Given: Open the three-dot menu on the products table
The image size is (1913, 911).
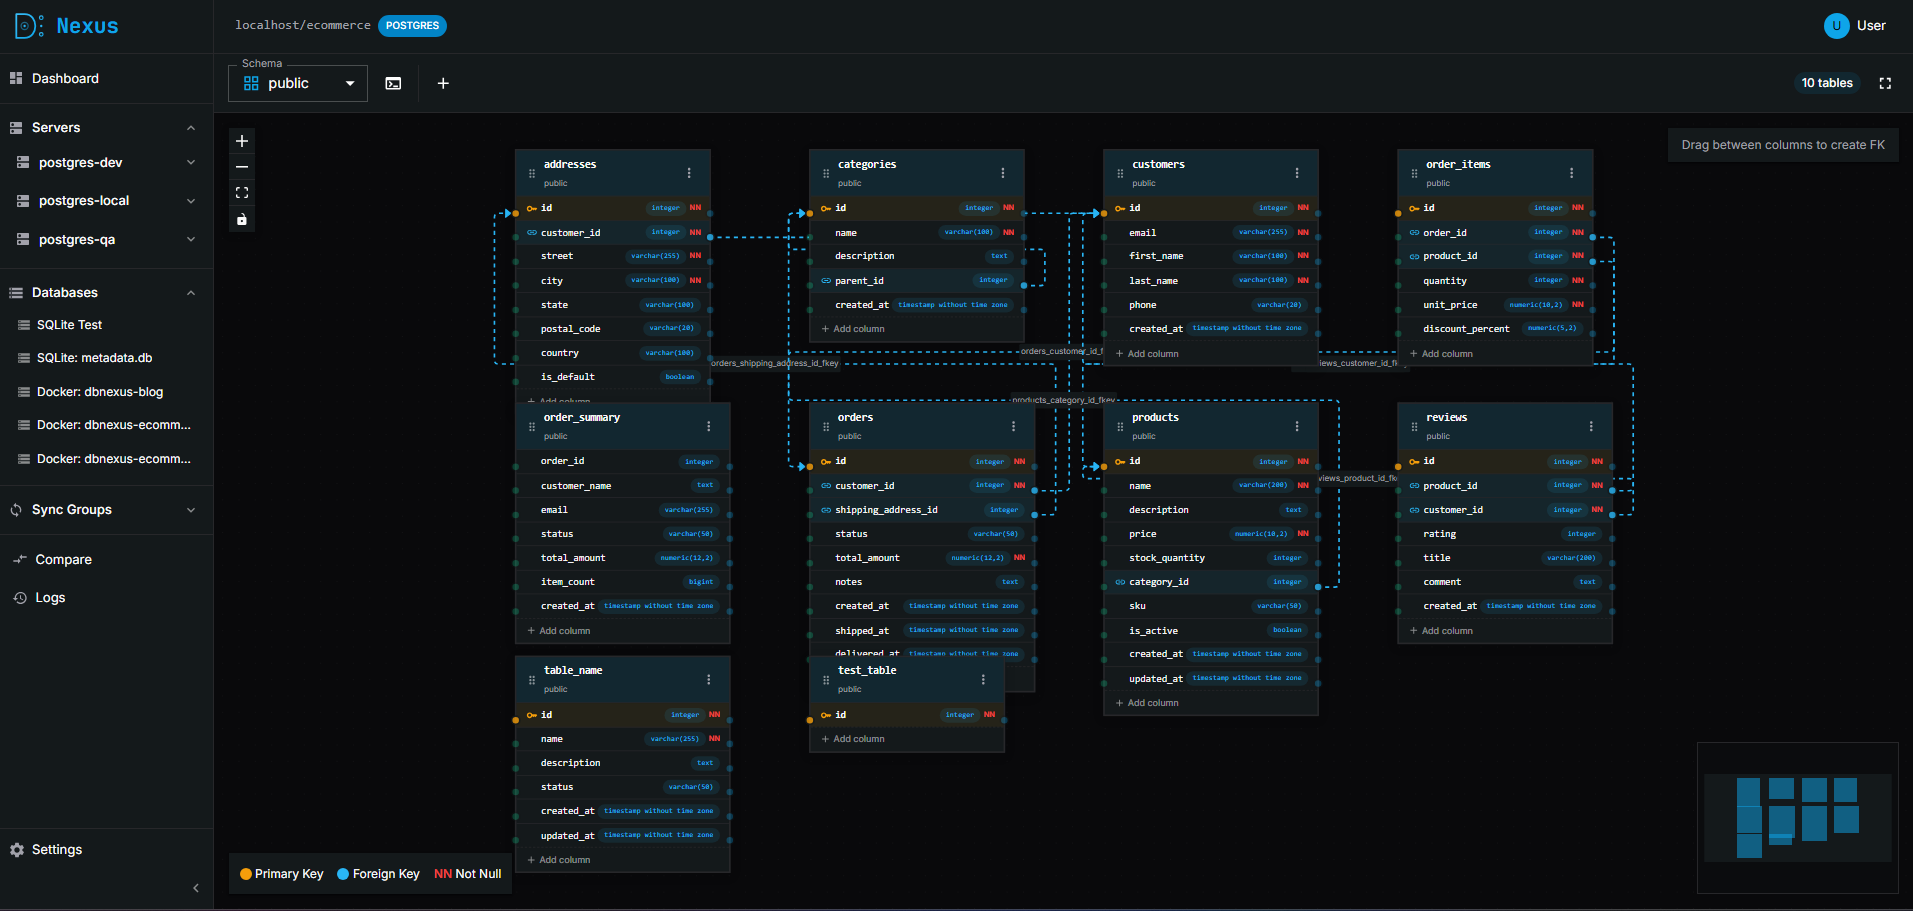Looking at the screenshot, I should (1297, 426).
